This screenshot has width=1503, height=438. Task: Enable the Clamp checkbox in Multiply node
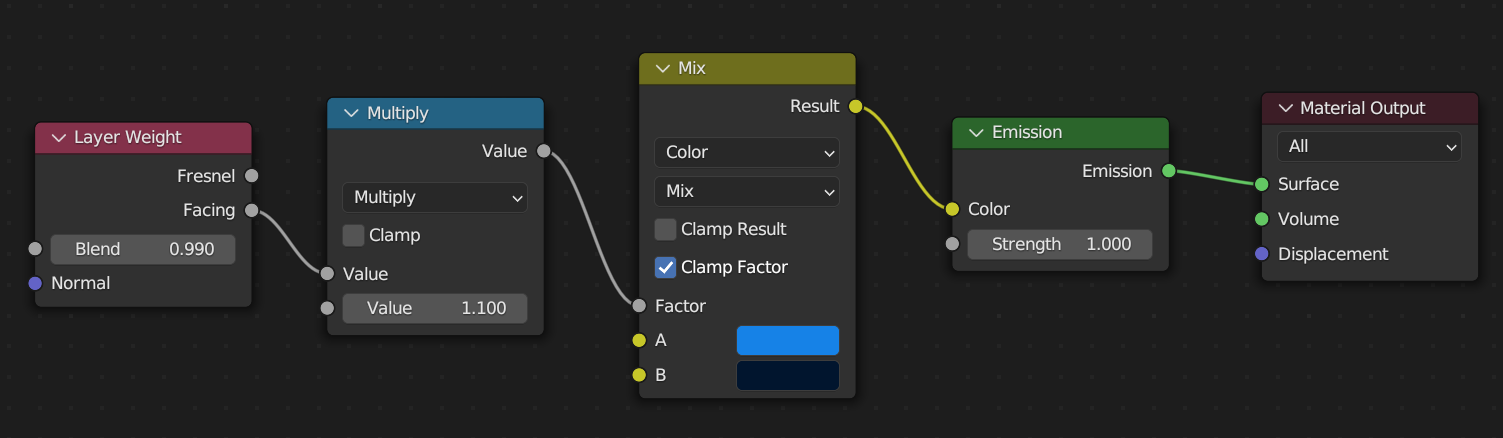click(x=353, y=235)
